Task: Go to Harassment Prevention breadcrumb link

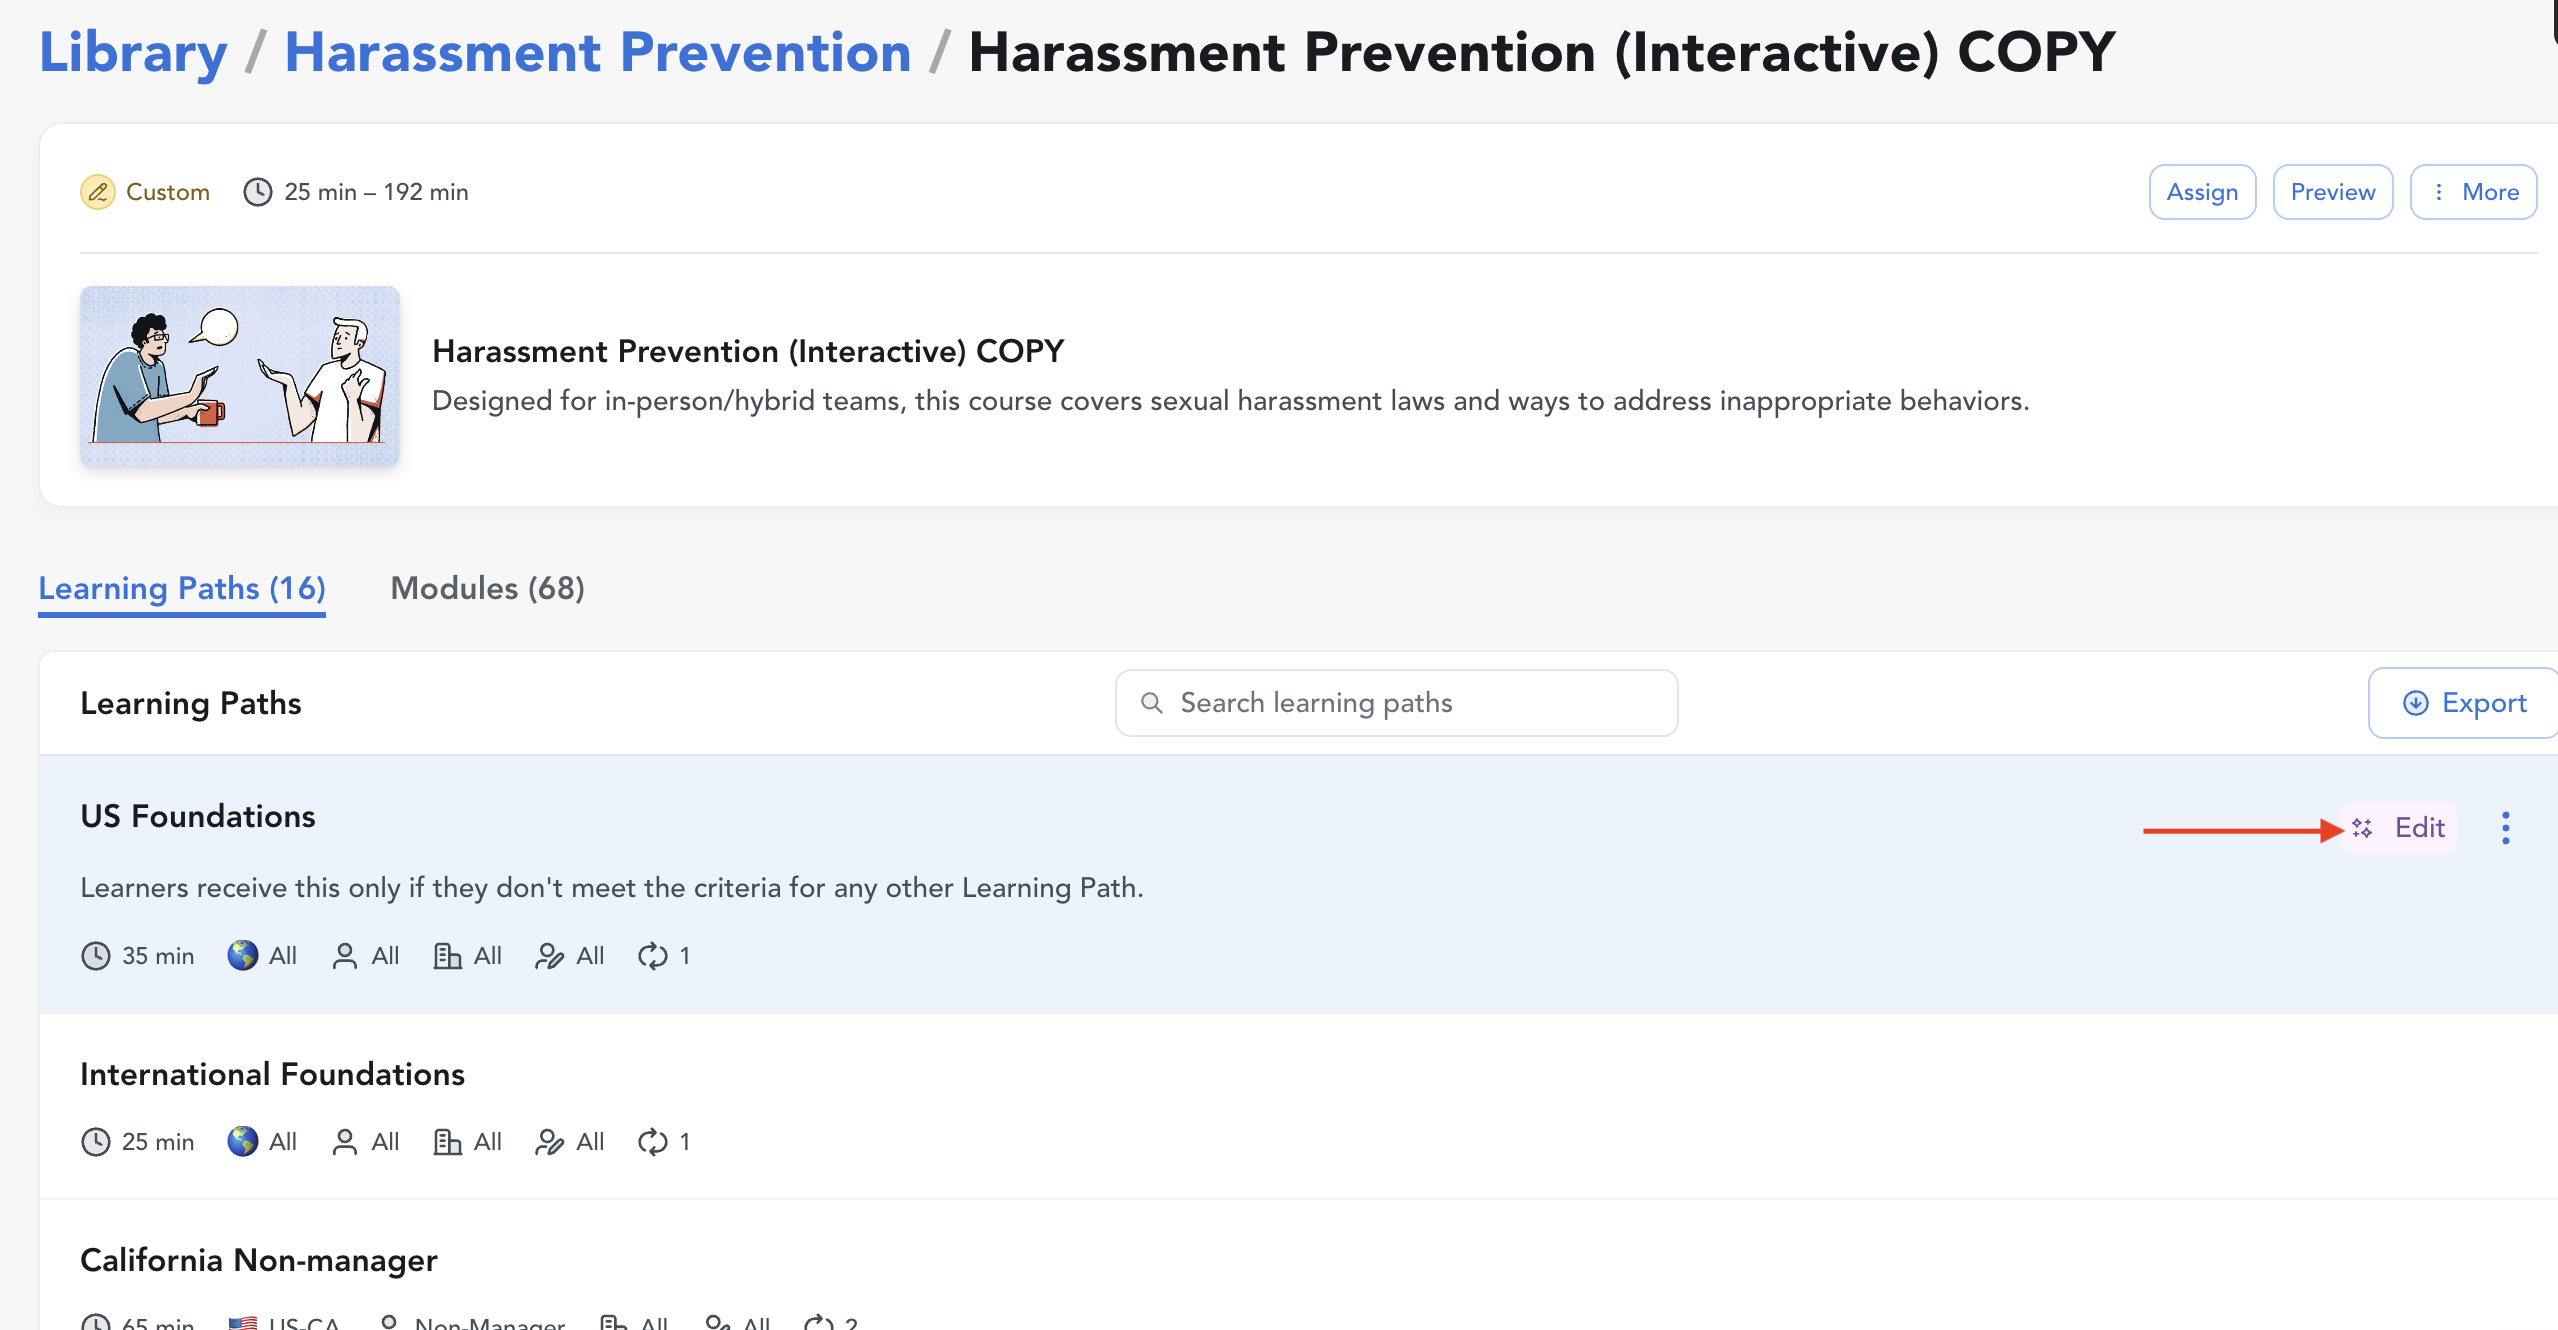Action: pos(598,52)
